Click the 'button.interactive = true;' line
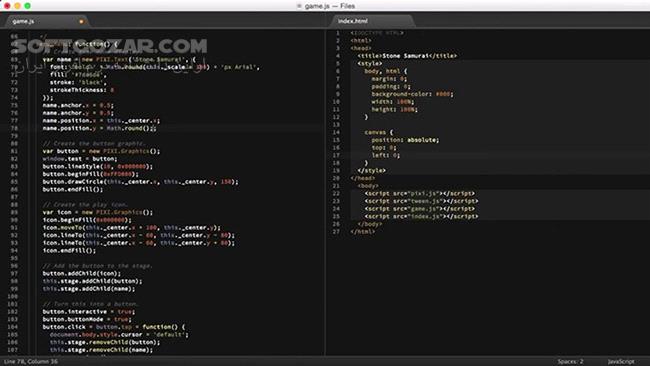This screenshot has width=650, height=366. coord(89,312)
